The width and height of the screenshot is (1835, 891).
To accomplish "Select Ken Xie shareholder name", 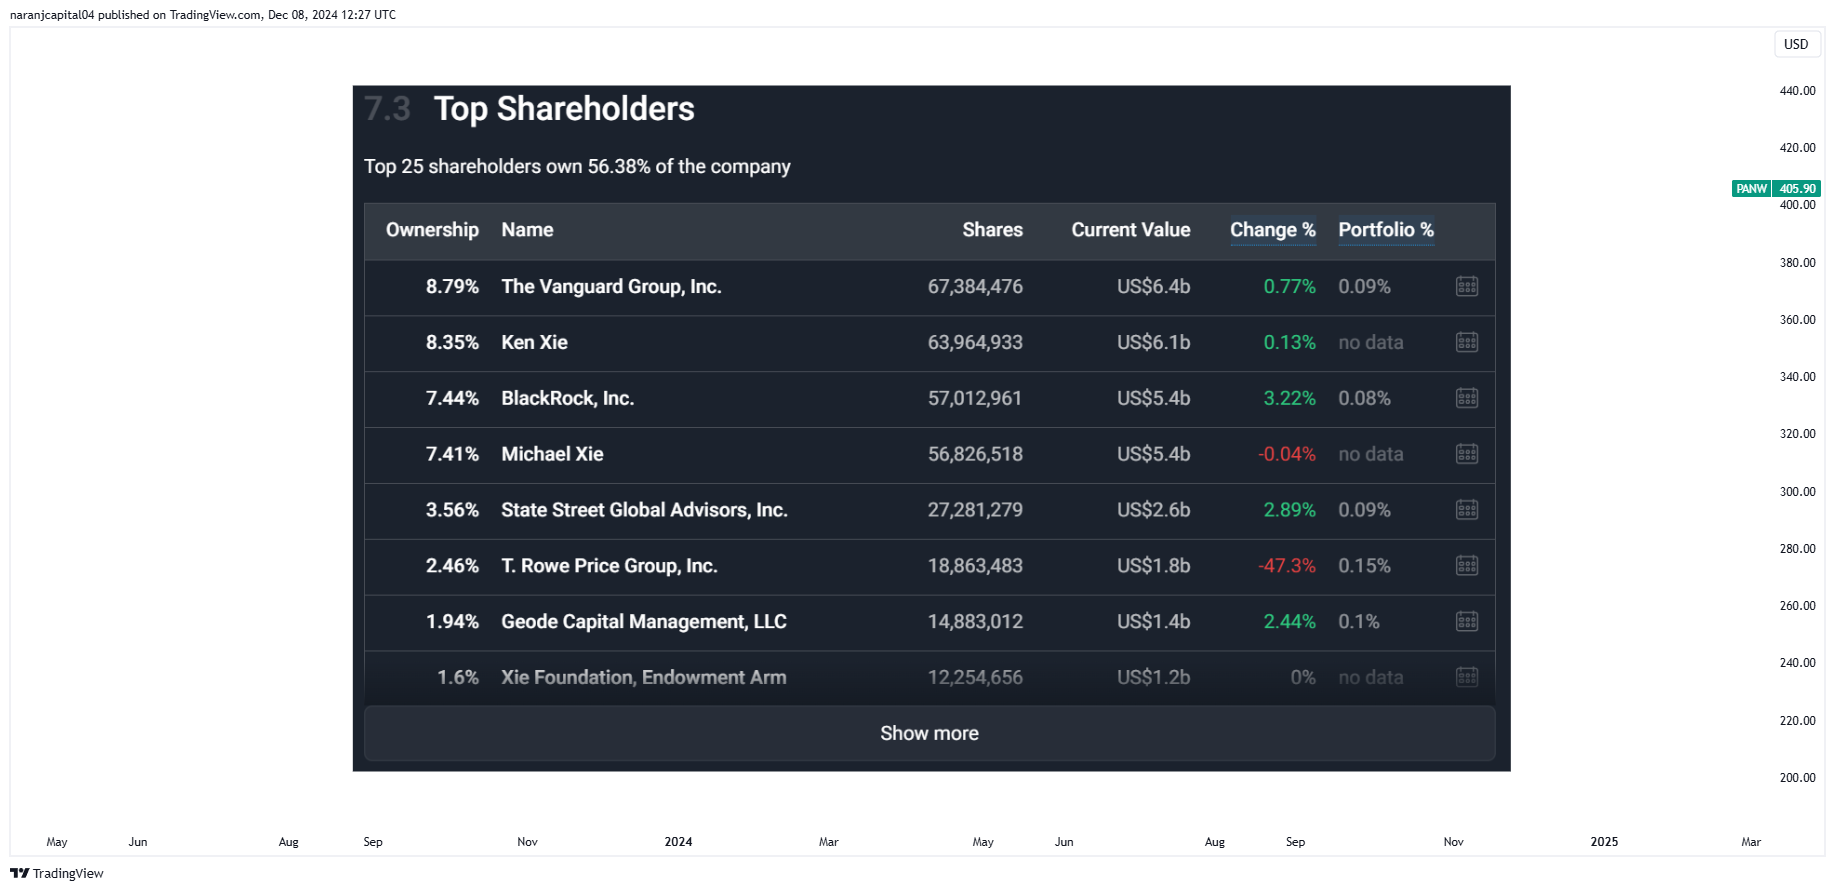I will point(534,343).
